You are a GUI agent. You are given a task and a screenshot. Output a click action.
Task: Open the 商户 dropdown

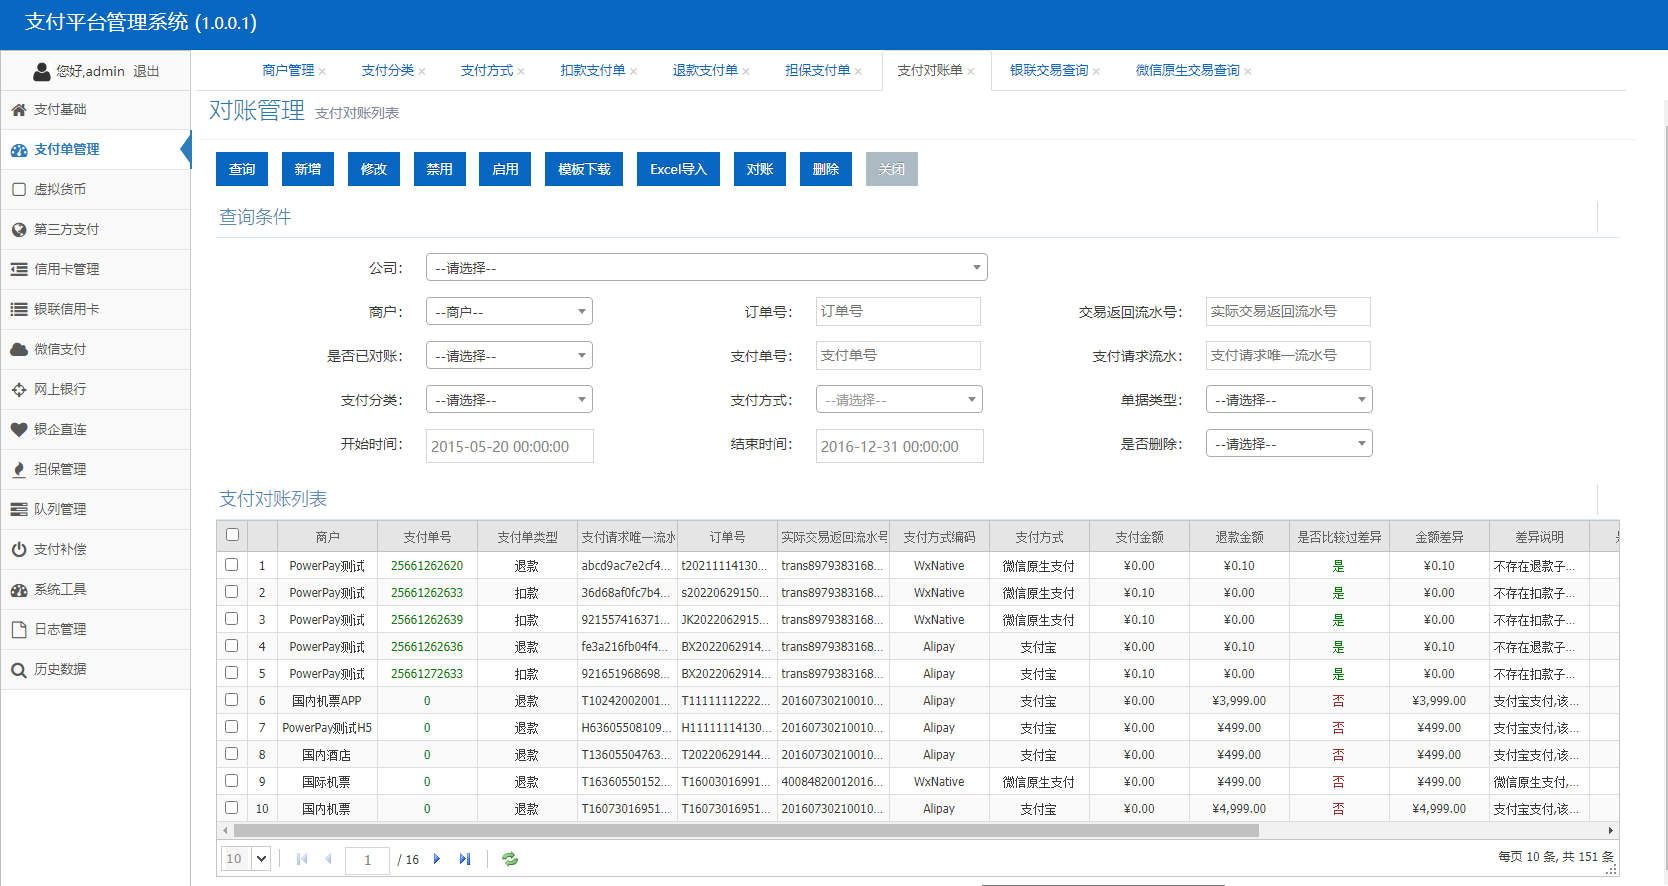pos(509,311)
